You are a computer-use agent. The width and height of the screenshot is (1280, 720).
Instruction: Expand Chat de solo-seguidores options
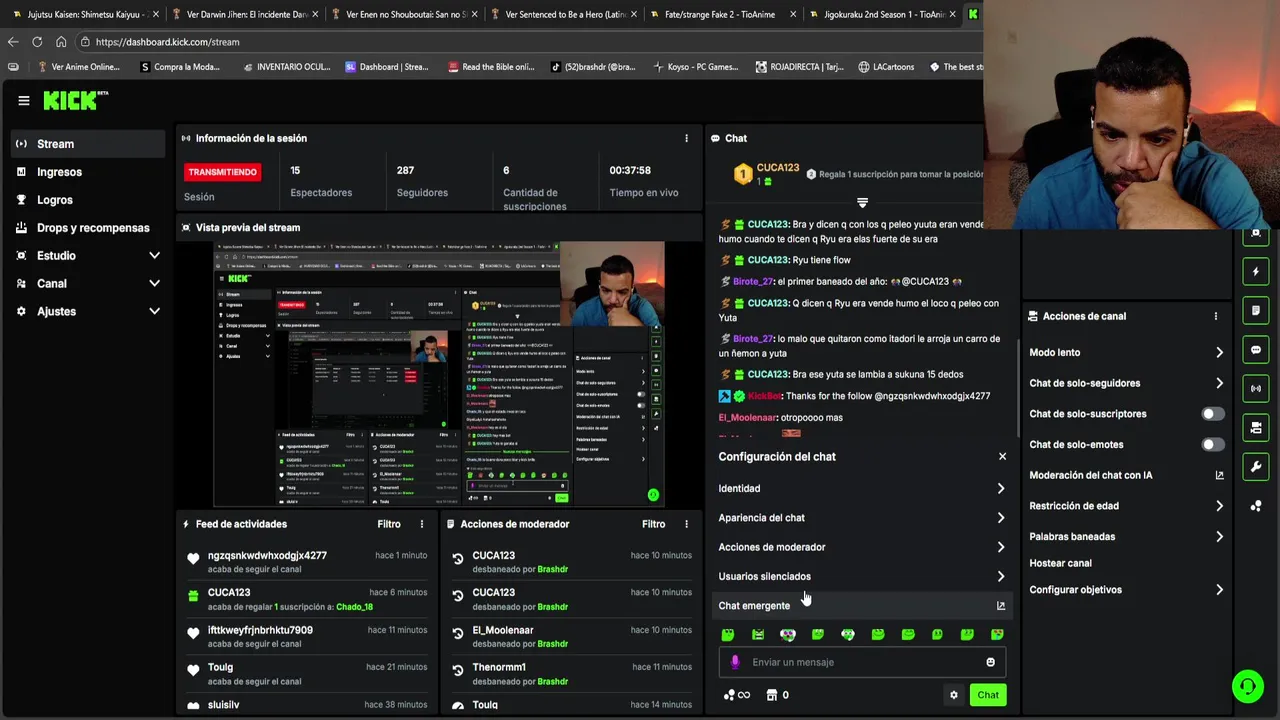(x=1127, y=383)
